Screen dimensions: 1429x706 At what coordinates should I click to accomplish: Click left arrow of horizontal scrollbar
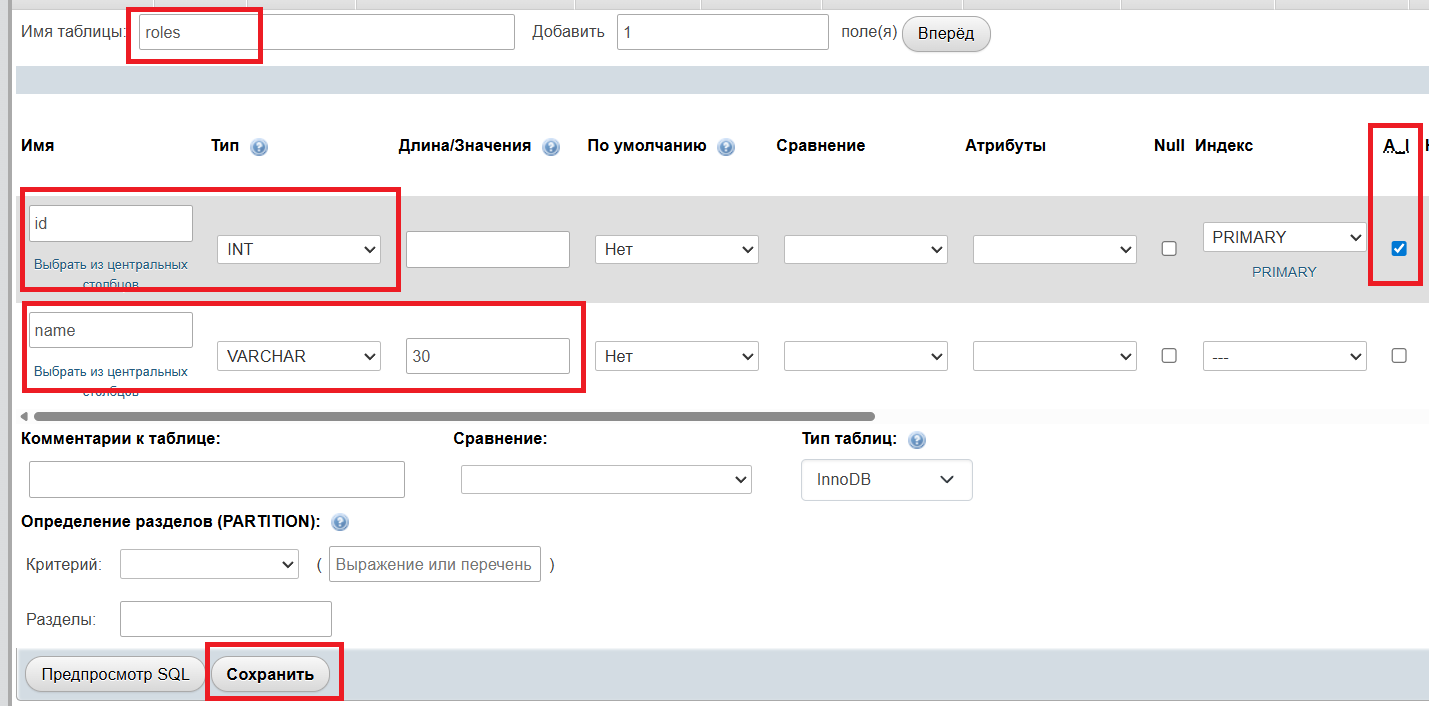pyautogui.click(x=24, y=416)
